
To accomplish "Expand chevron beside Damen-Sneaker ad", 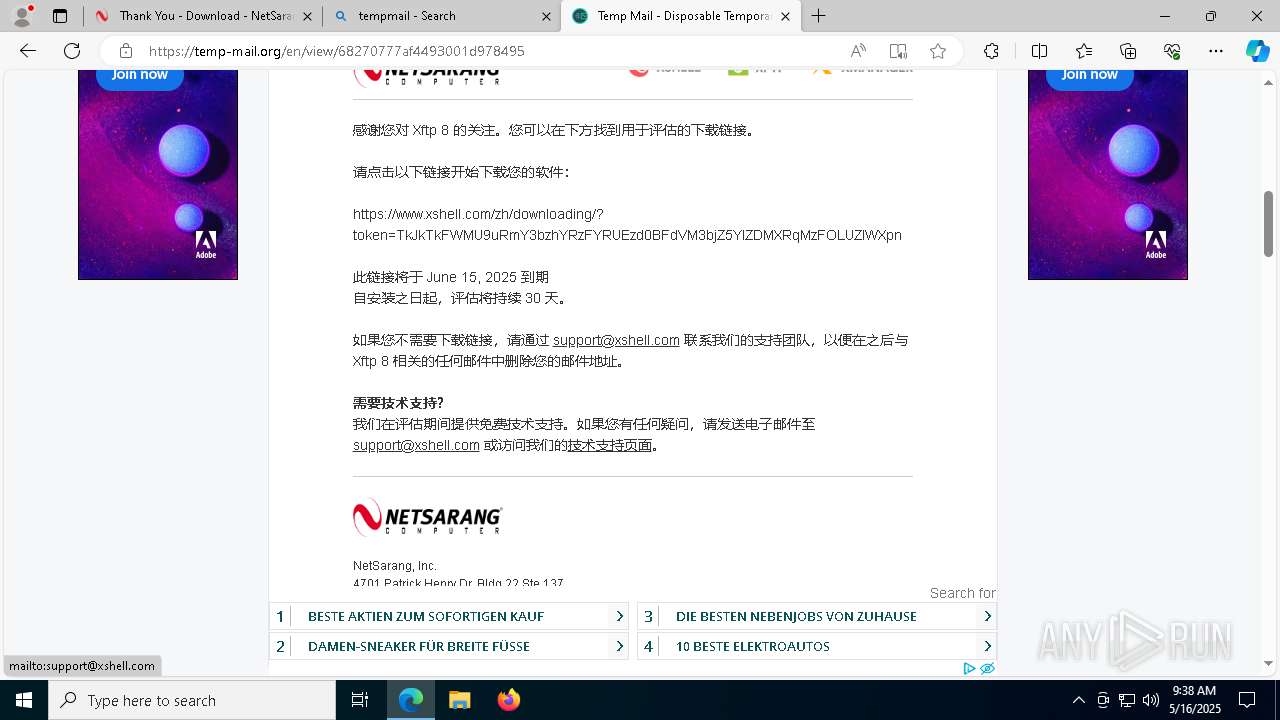I will tap(619, 646).
